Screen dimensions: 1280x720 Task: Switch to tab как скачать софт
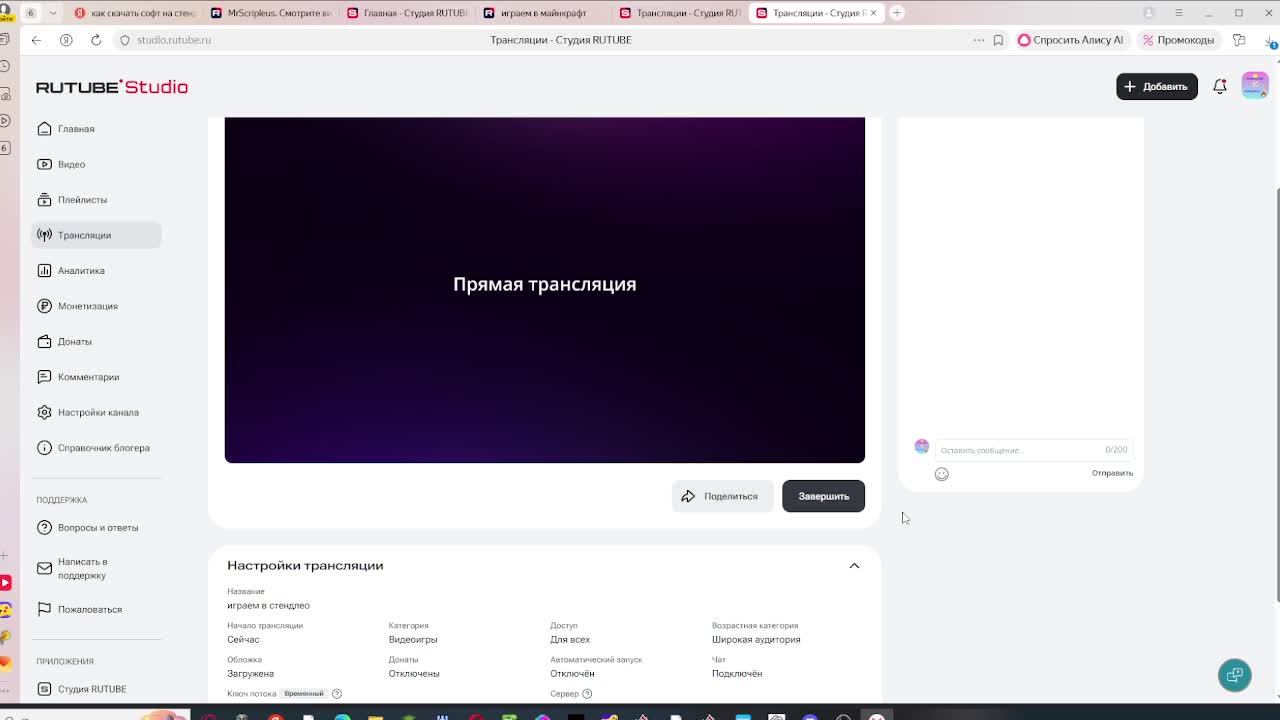135,13
